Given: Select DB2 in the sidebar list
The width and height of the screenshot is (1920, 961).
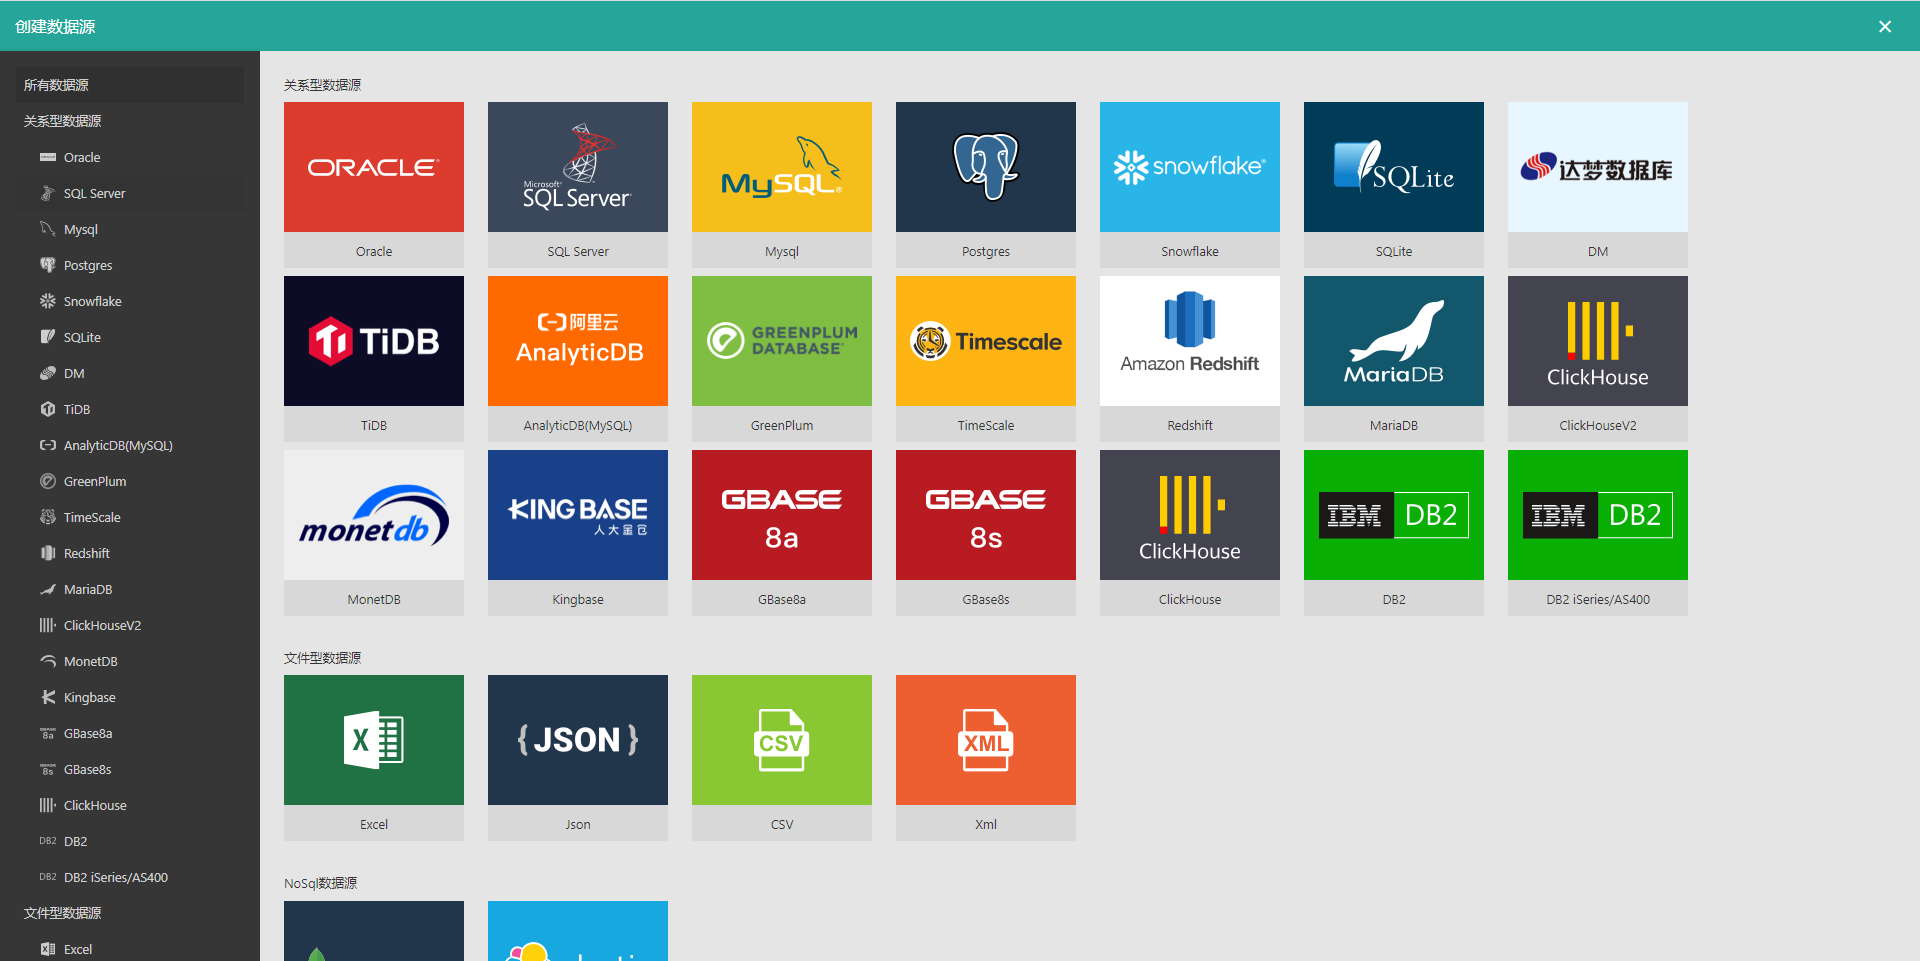Looking at the screenshot, I should [x=130, y=841].
